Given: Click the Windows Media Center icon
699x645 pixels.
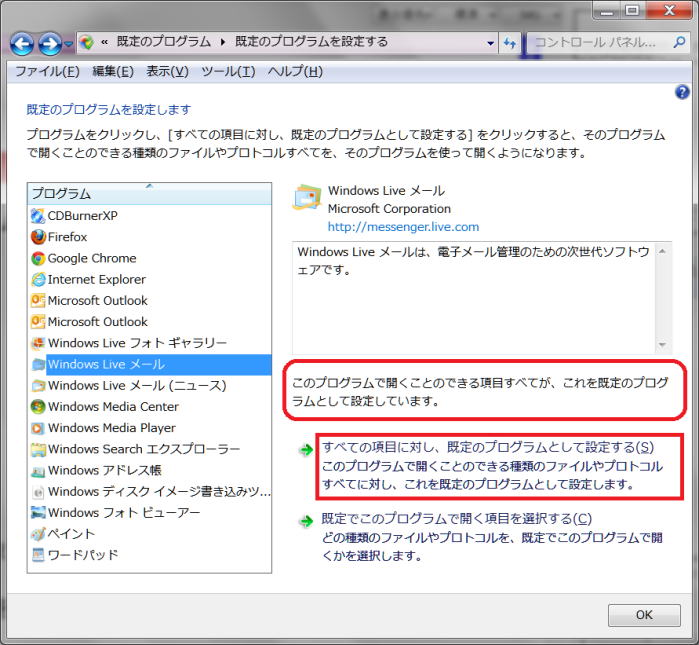Looking at the screenshot, I should 38,407.
